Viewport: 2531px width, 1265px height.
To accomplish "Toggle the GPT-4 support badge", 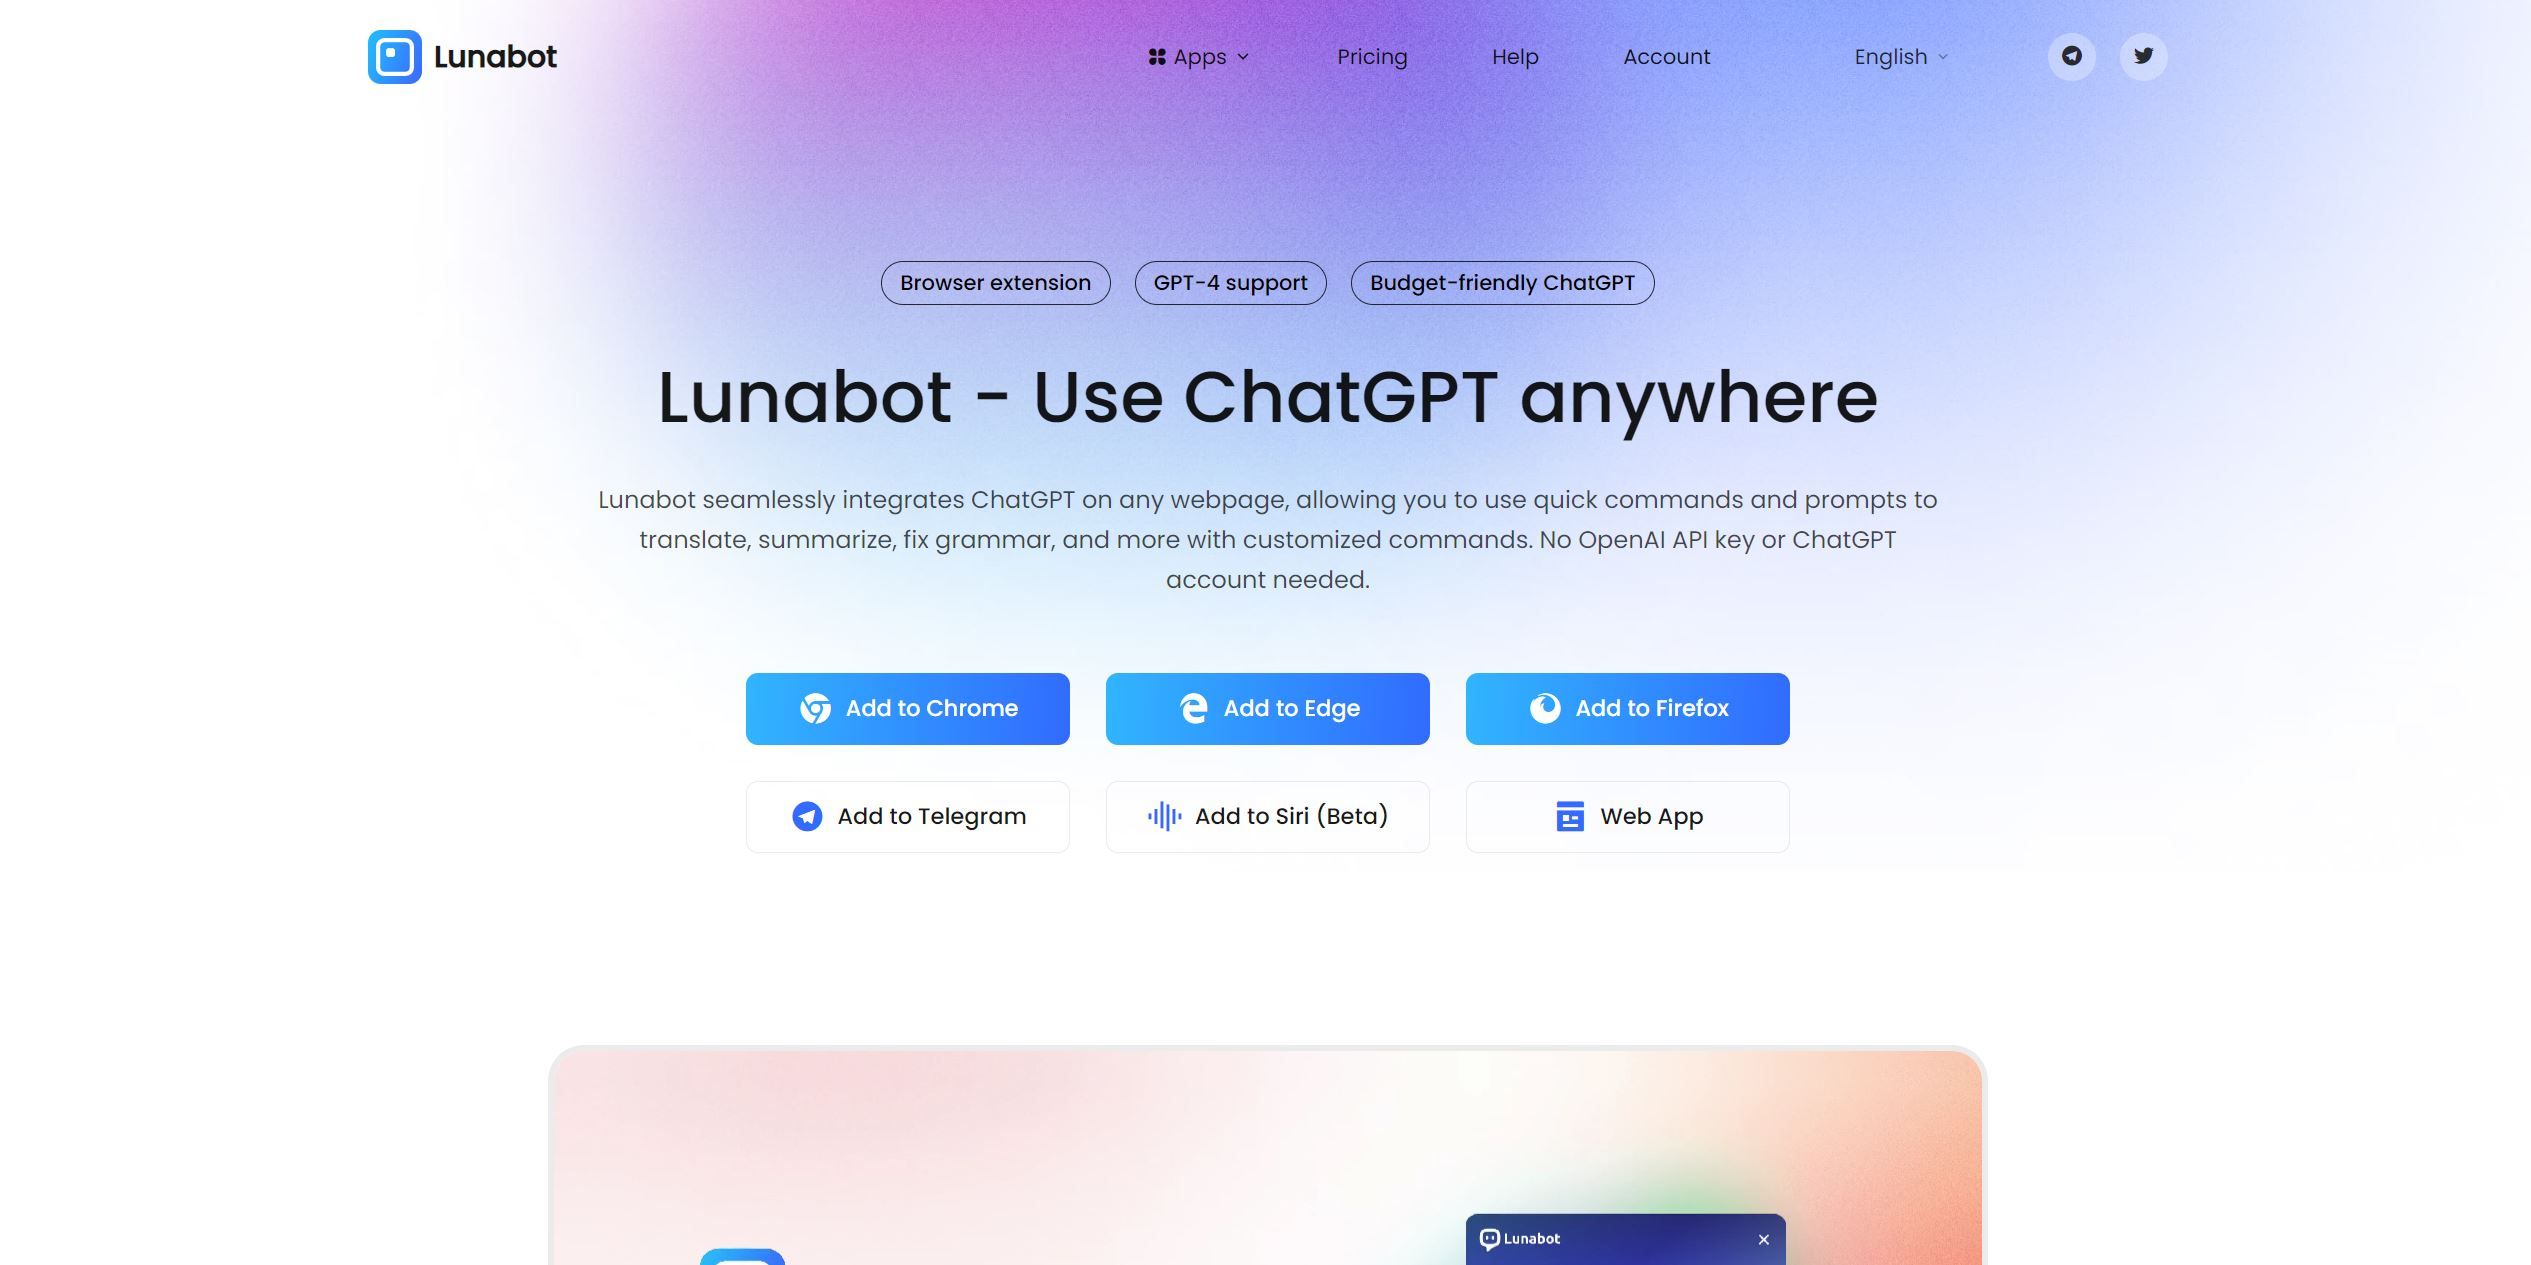I will click(x=1230, y=282).
